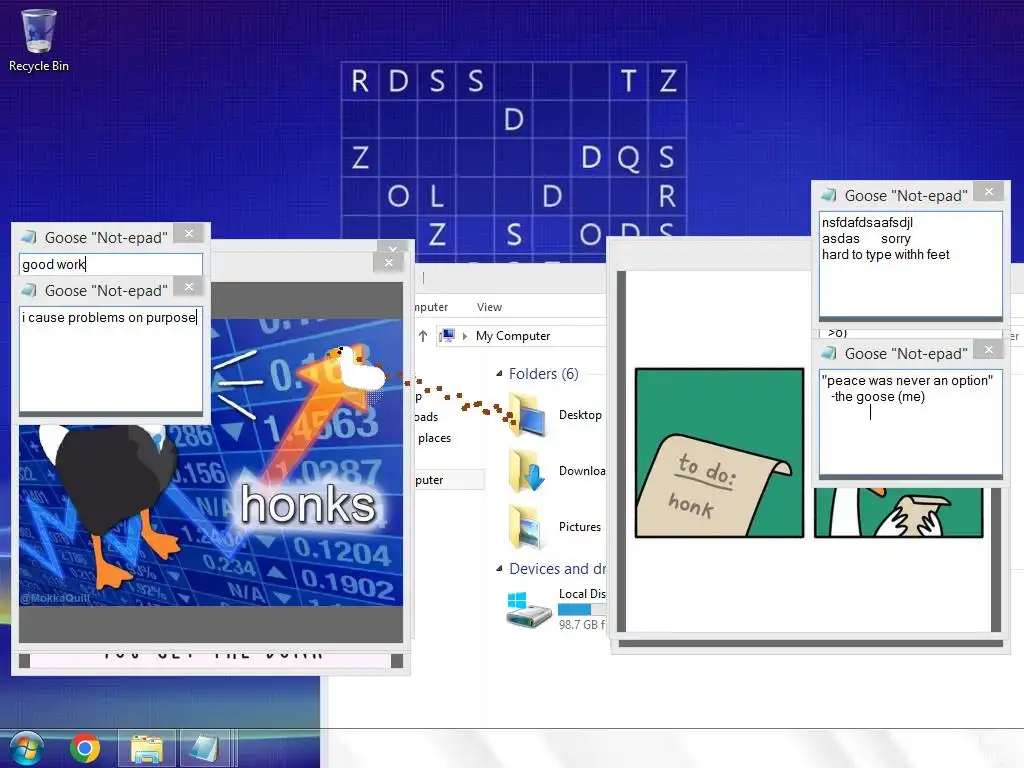Click the 'to do: honk' comic panel
1024x768 pixels.
[719, 453]
